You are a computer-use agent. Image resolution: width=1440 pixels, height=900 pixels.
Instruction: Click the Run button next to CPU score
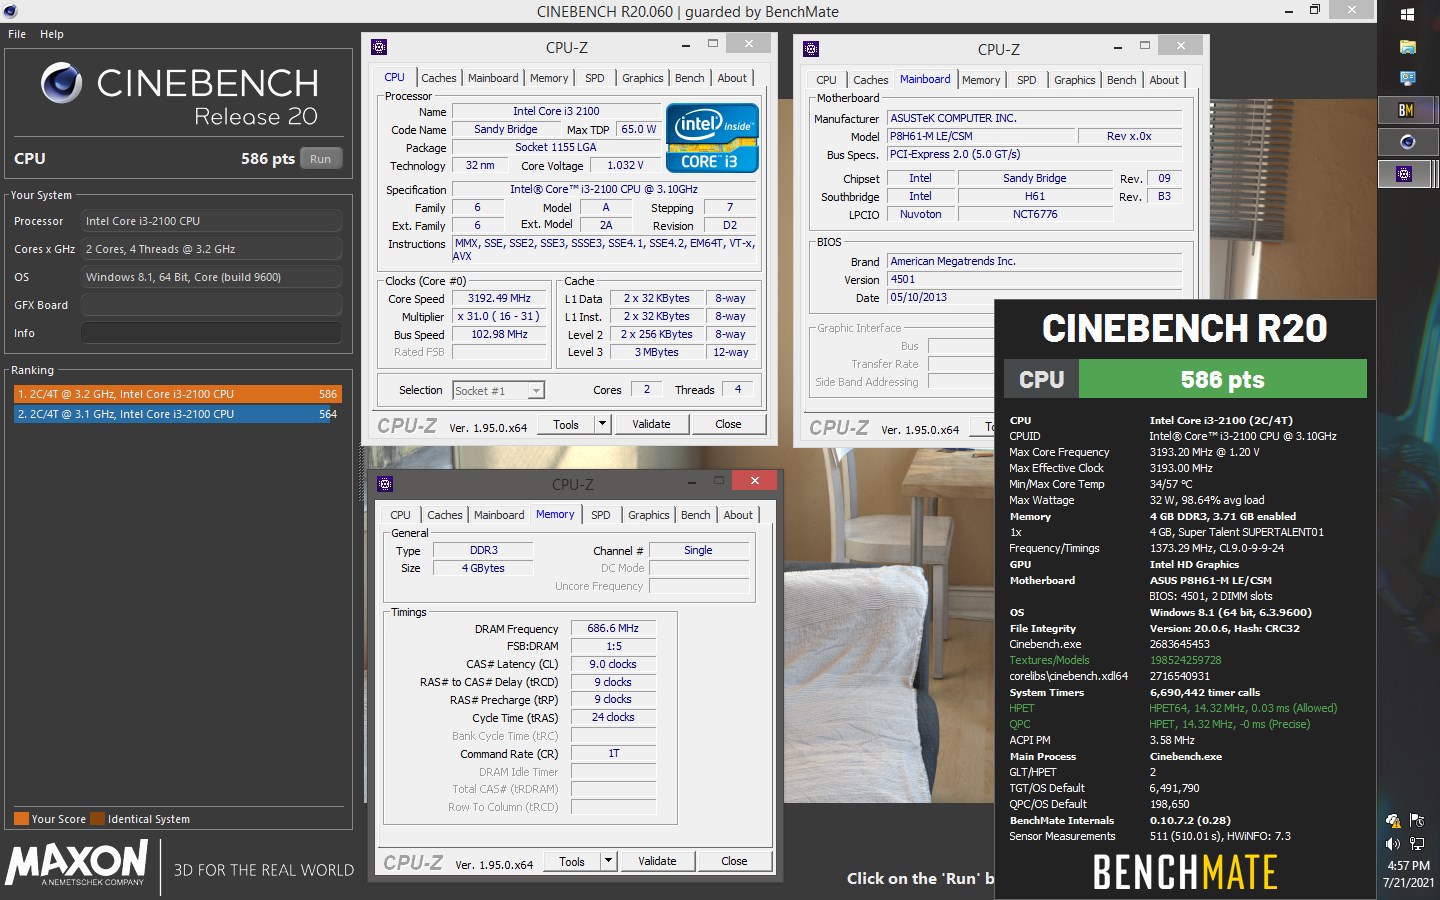pos(320,159)
